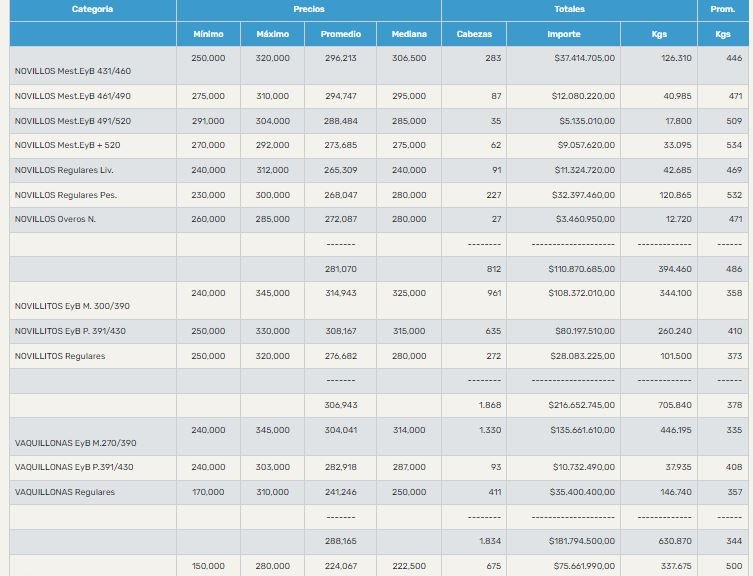Select the Promedio column header
The width and height of the screenshot is (753, 576).
tap(341, 34)
